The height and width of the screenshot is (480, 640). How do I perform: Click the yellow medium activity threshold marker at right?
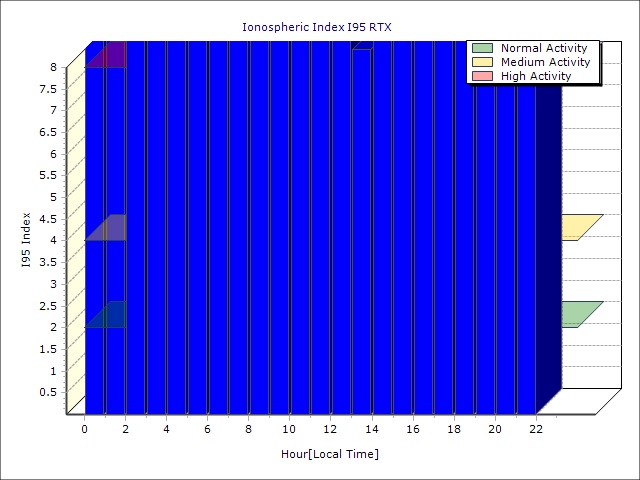582,228
